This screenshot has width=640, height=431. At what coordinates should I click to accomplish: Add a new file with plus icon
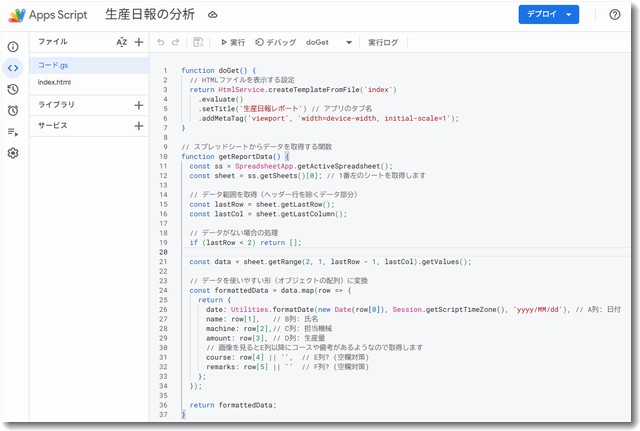pos(139,42)
